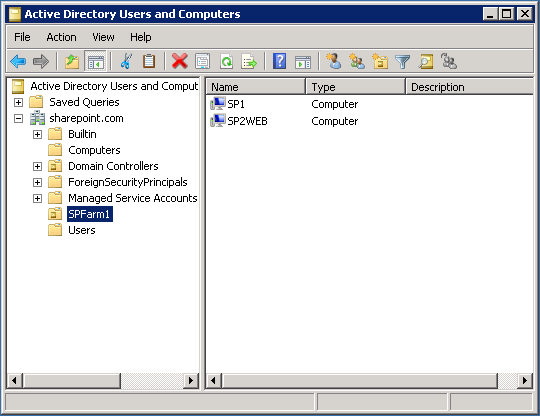The image size is (540, 416).
Task: Open the Action menu
Action: click(x=61, y=37)
